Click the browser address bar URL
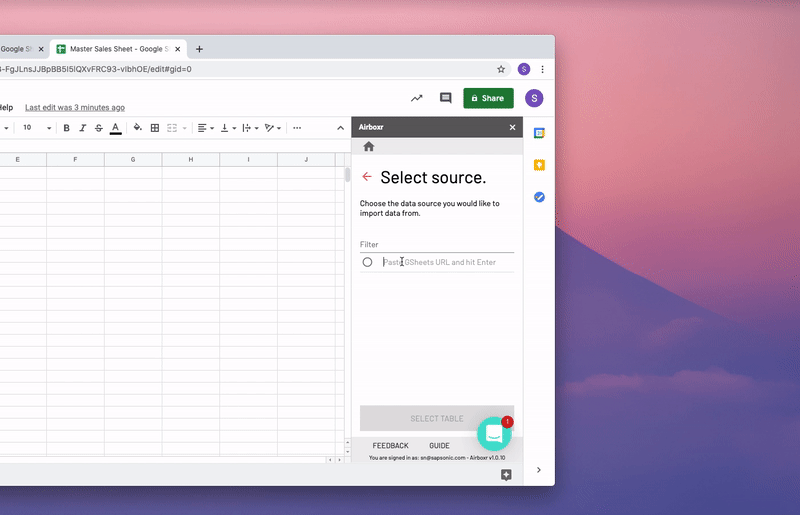 (96, 69)
